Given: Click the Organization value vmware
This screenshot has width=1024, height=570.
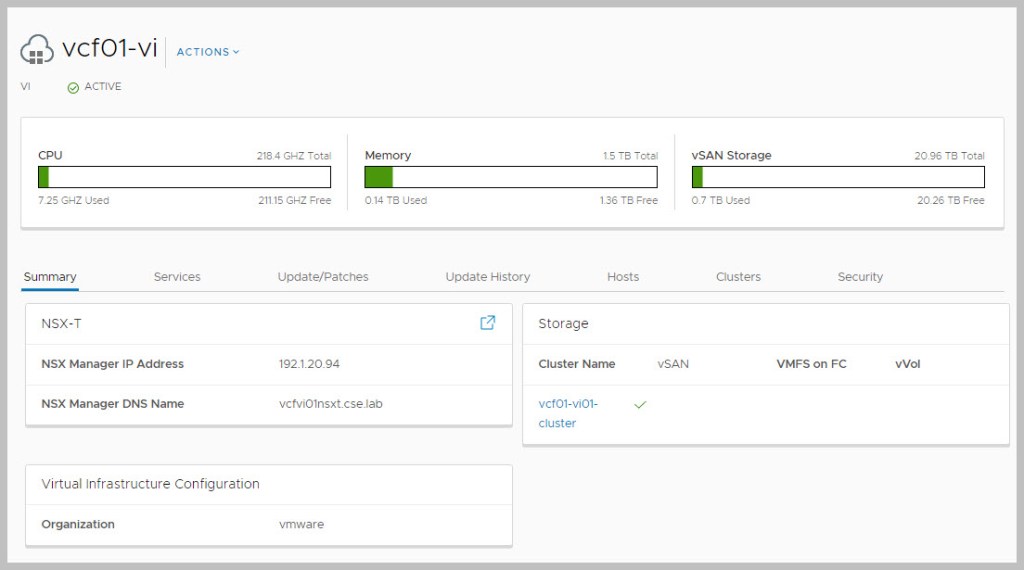Looking at the screenshot, I should (301, 524).
